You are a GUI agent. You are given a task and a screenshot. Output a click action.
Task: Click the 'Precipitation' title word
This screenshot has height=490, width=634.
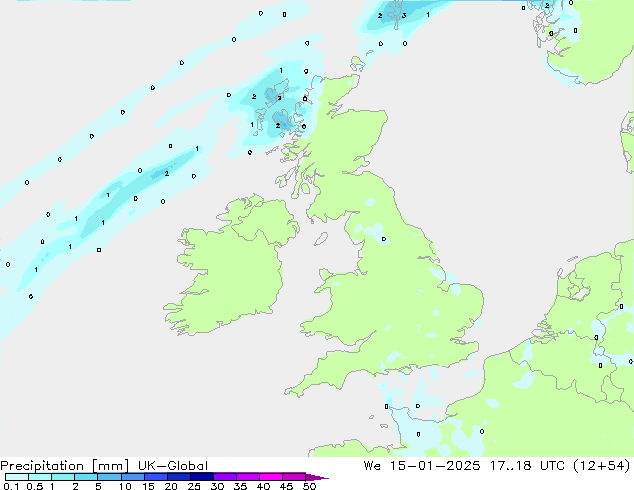coord(42,466)
